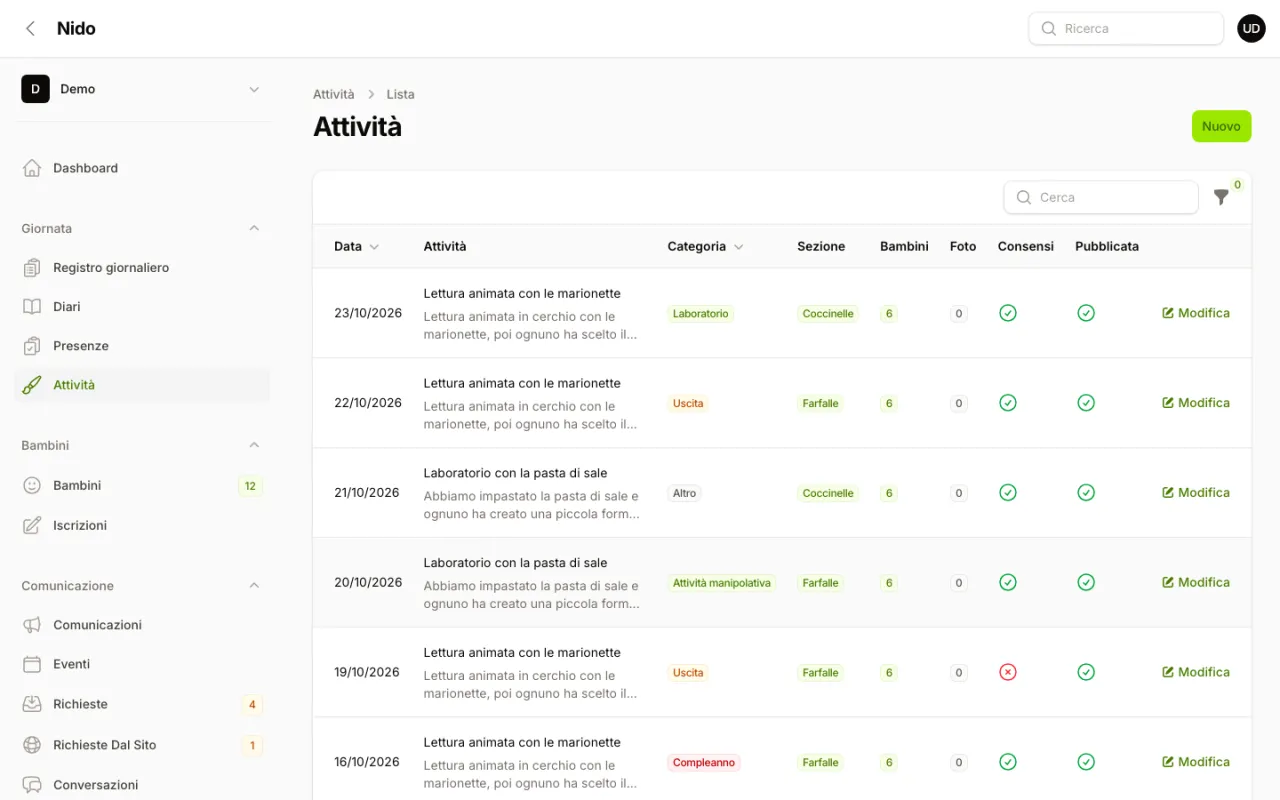This screenshot has width=1280, height=800.
Task: Open Registro giornaliero from sidebar
Action: tap(142, 268)
